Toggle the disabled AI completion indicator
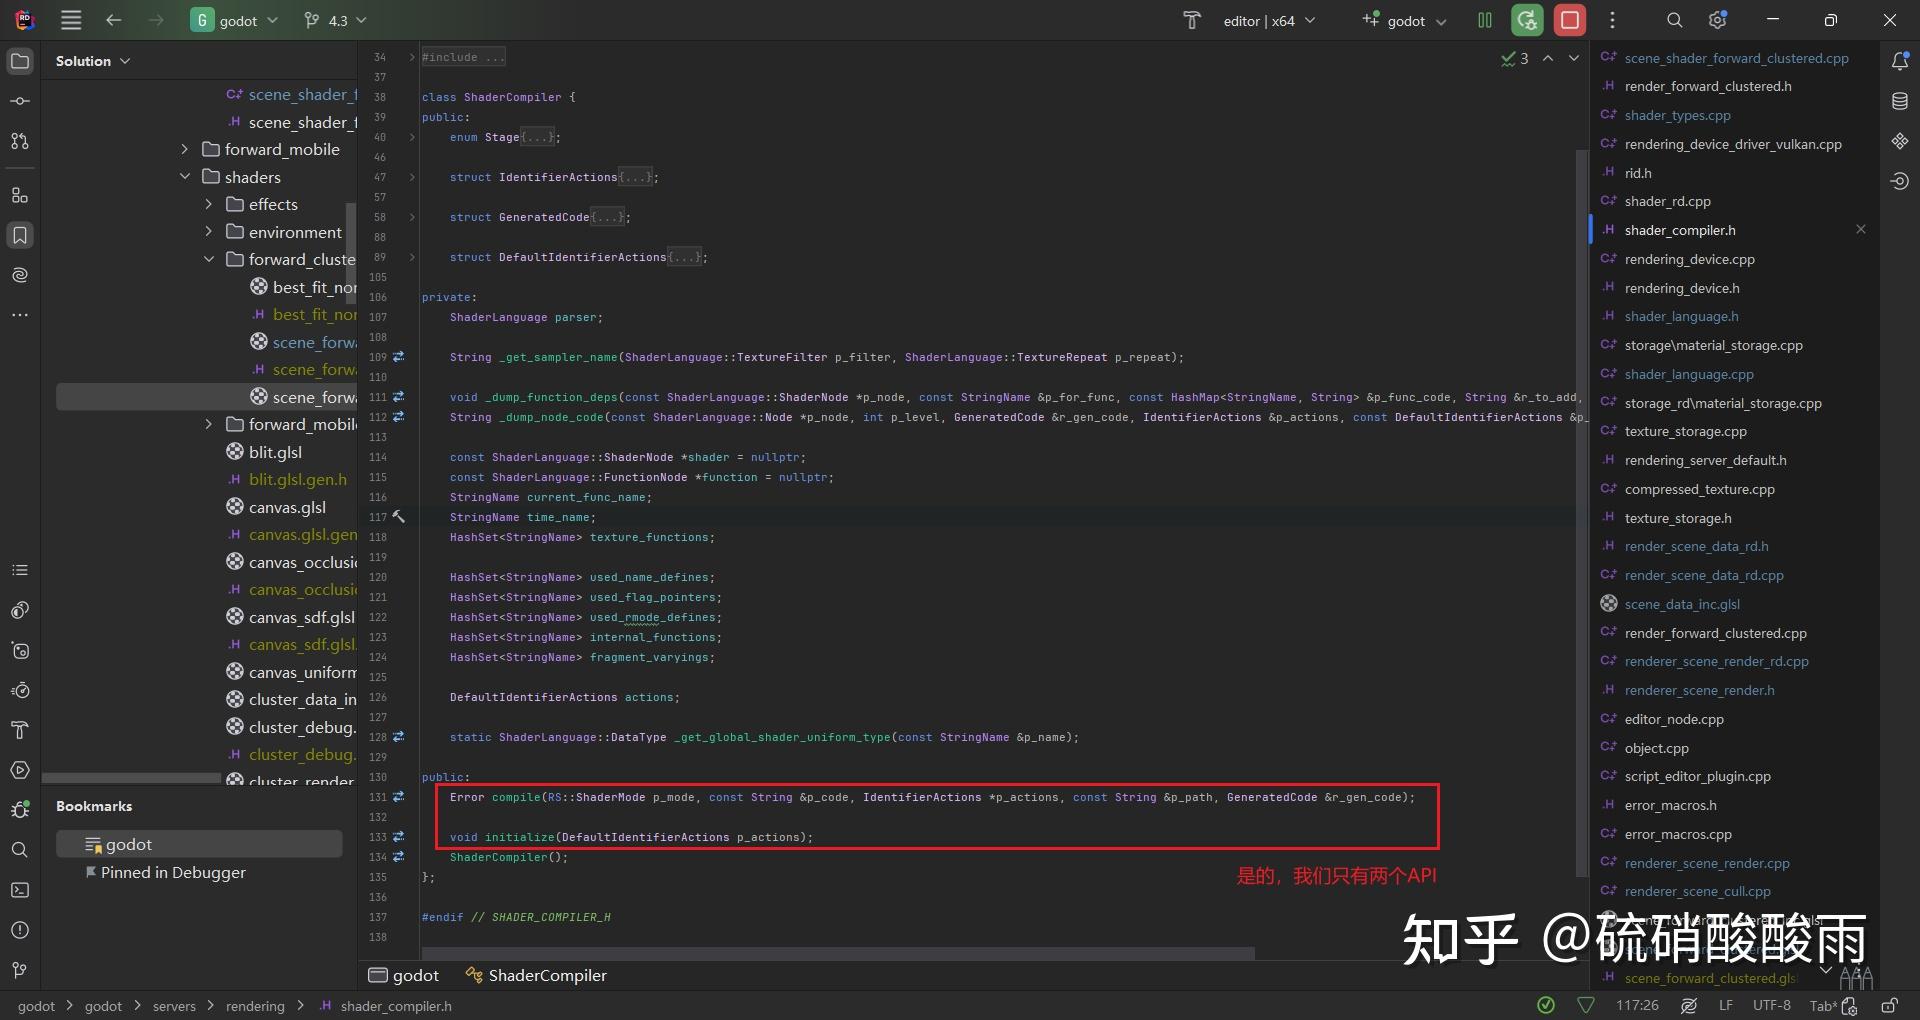 click(x=1689, y=1006)
